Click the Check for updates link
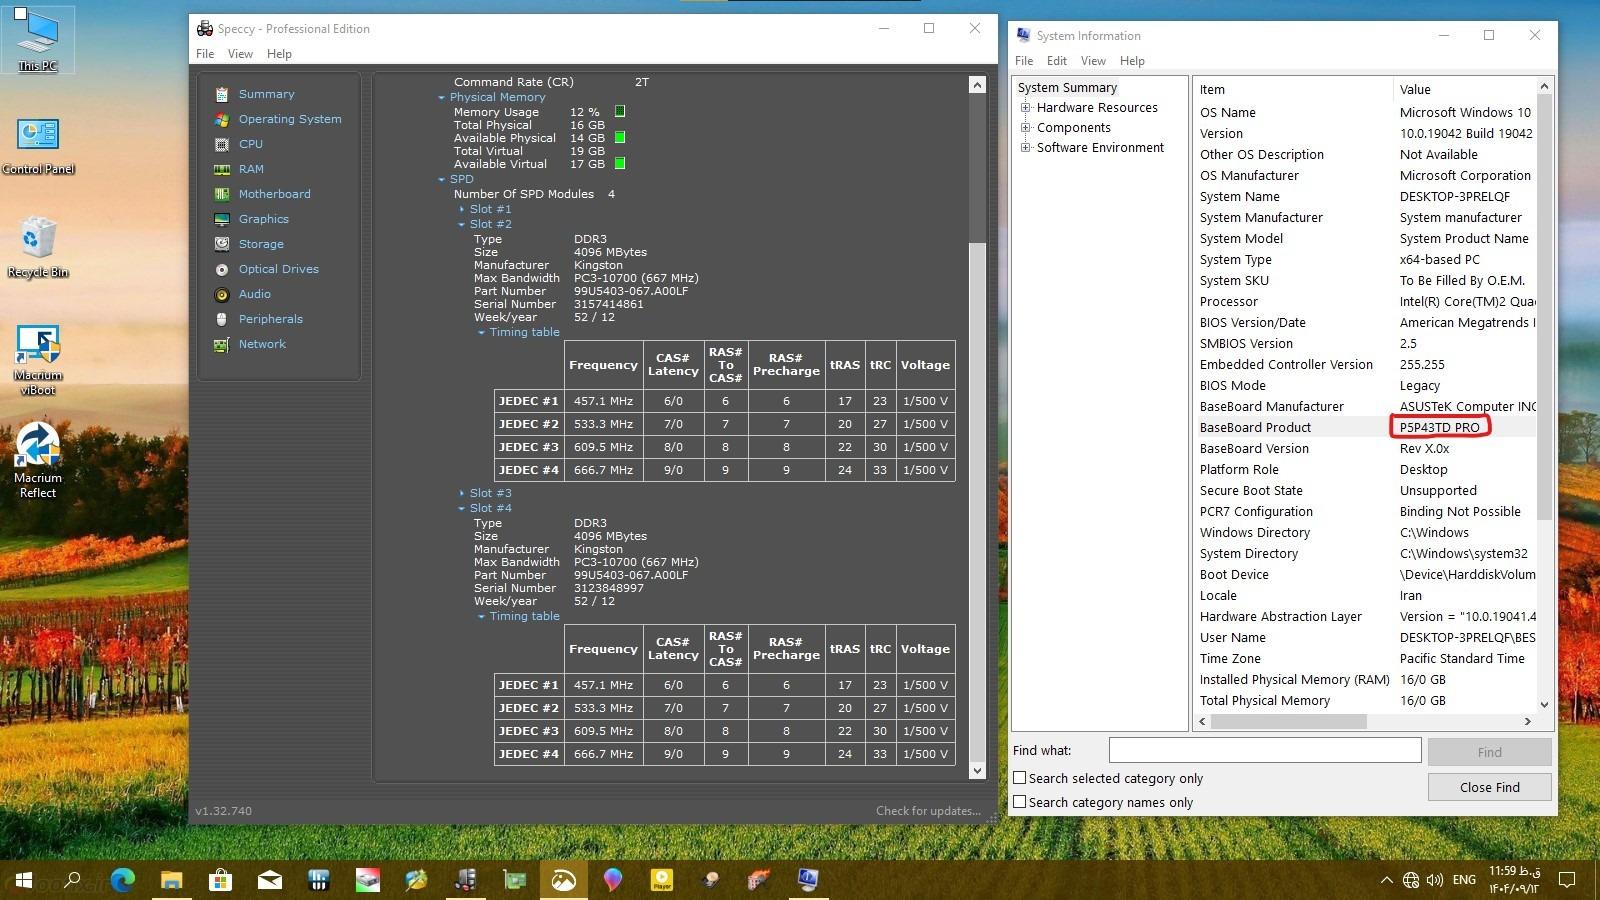 pyautogui.click(x=927, y=811)
